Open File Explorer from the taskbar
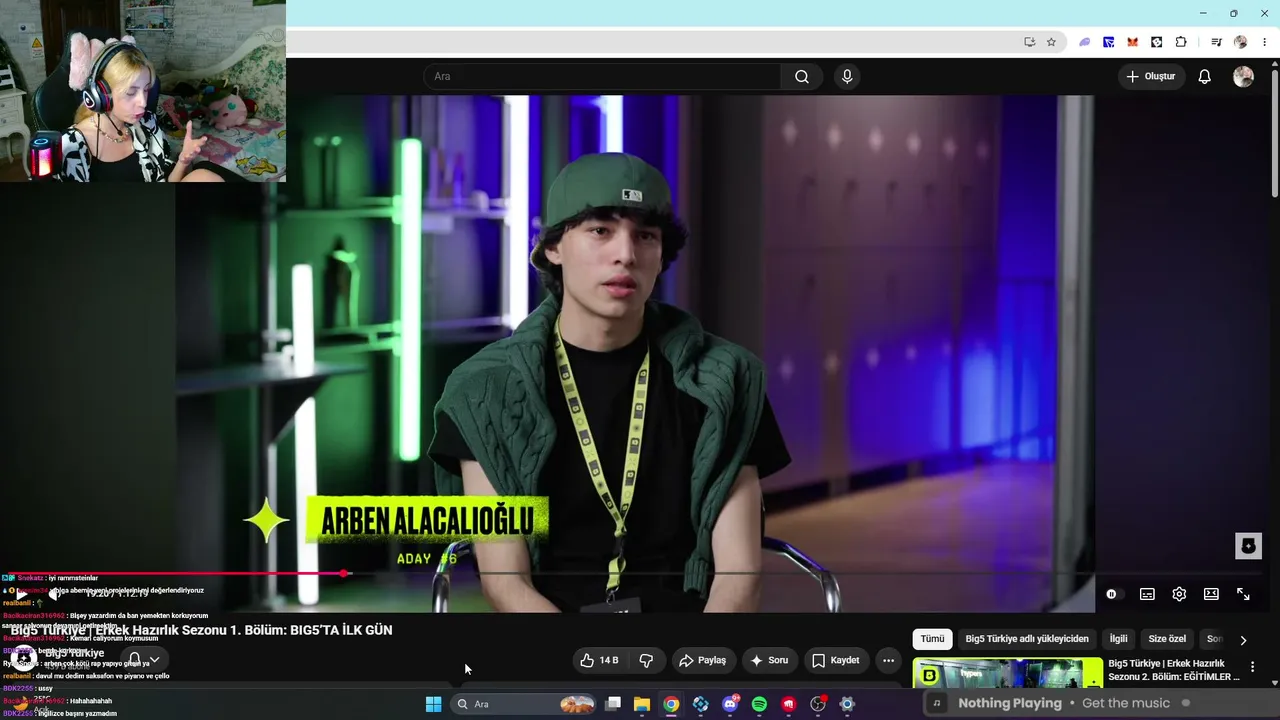1280x720 pixels. [x=642, y=704]
